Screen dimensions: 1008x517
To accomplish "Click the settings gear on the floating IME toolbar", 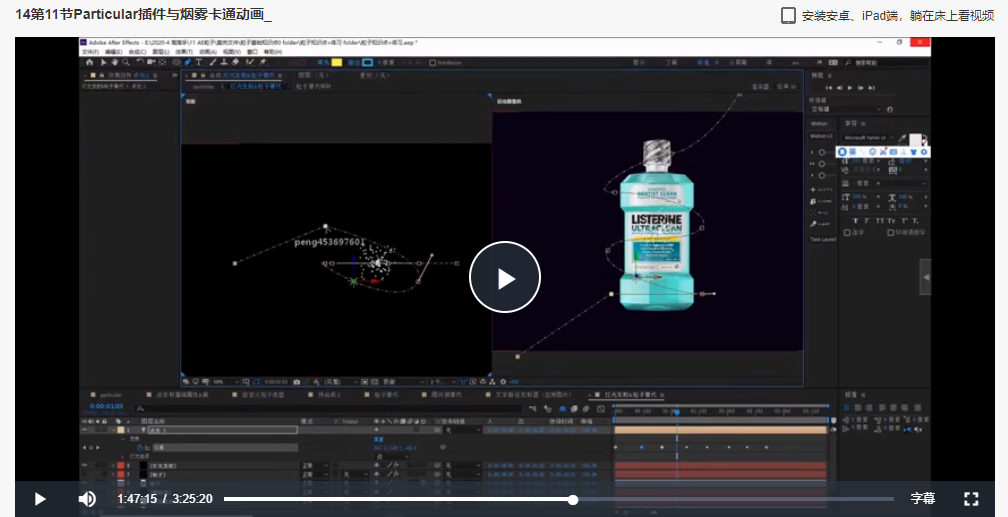I will [924, 152].
